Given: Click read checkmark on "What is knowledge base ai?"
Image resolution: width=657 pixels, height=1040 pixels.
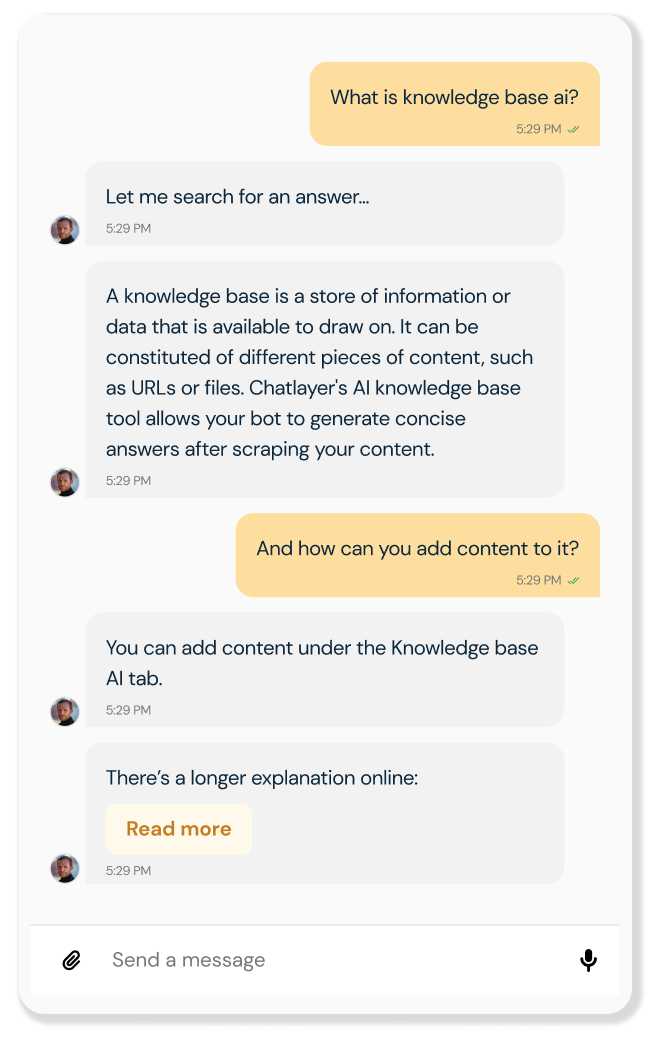Looking at the screenshot, I should [574, 129].
